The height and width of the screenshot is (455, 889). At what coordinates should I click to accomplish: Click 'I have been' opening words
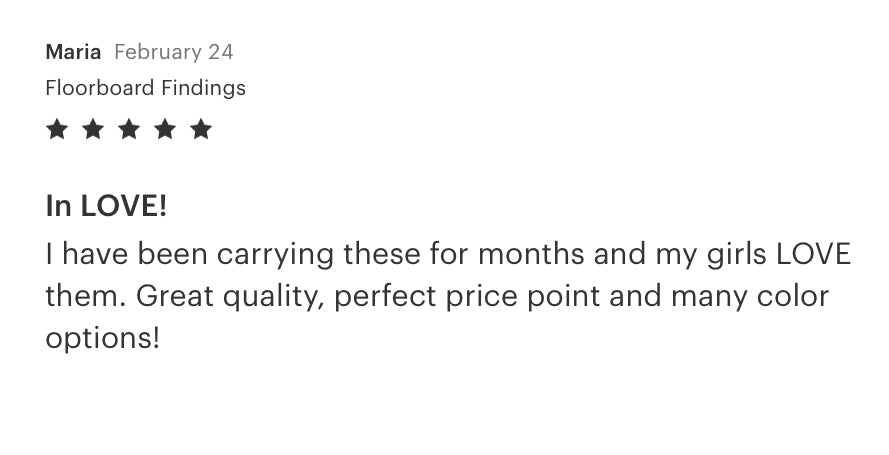point(126,253)
